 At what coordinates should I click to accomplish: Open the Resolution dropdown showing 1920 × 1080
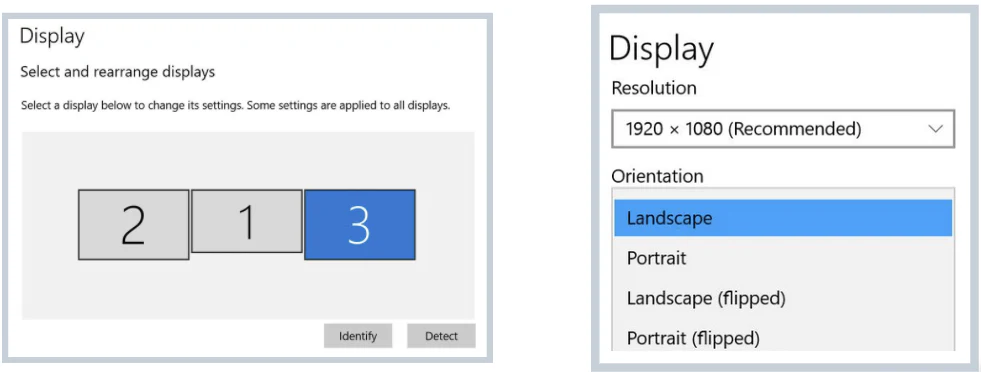point(783,129)
